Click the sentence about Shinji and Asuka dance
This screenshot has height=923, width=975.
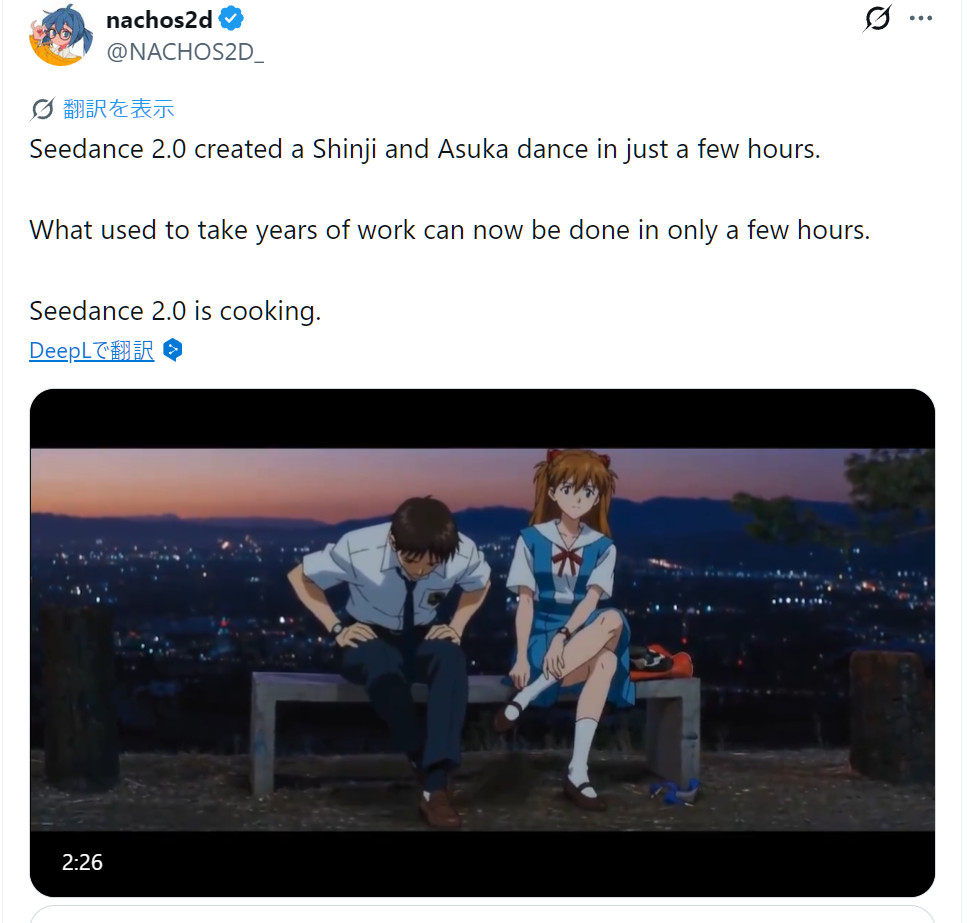[x=425, y=149]
